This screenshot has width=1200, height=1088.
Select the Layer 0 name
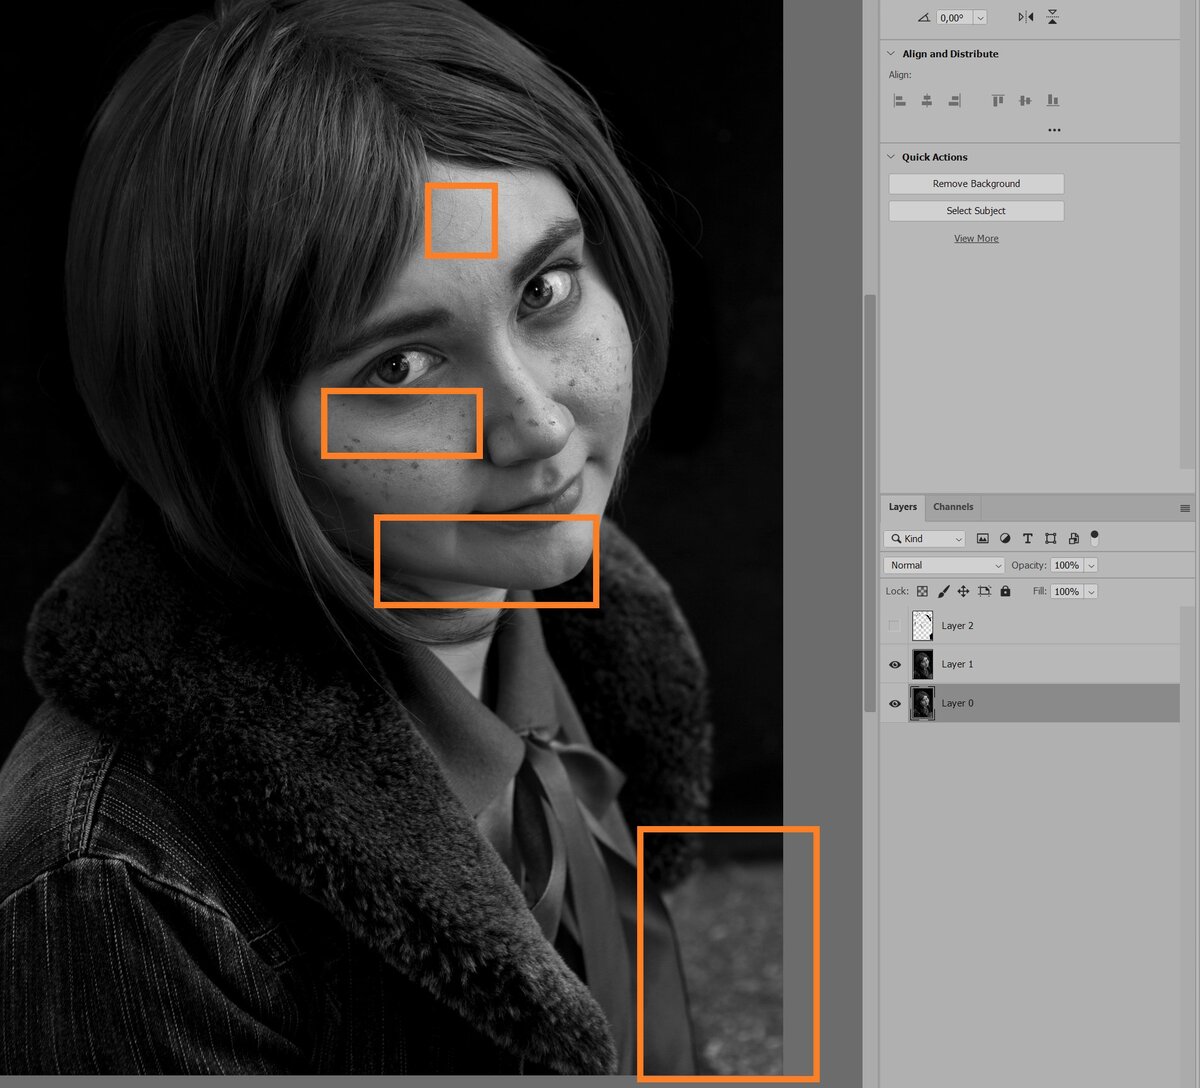tap(957, 703)
